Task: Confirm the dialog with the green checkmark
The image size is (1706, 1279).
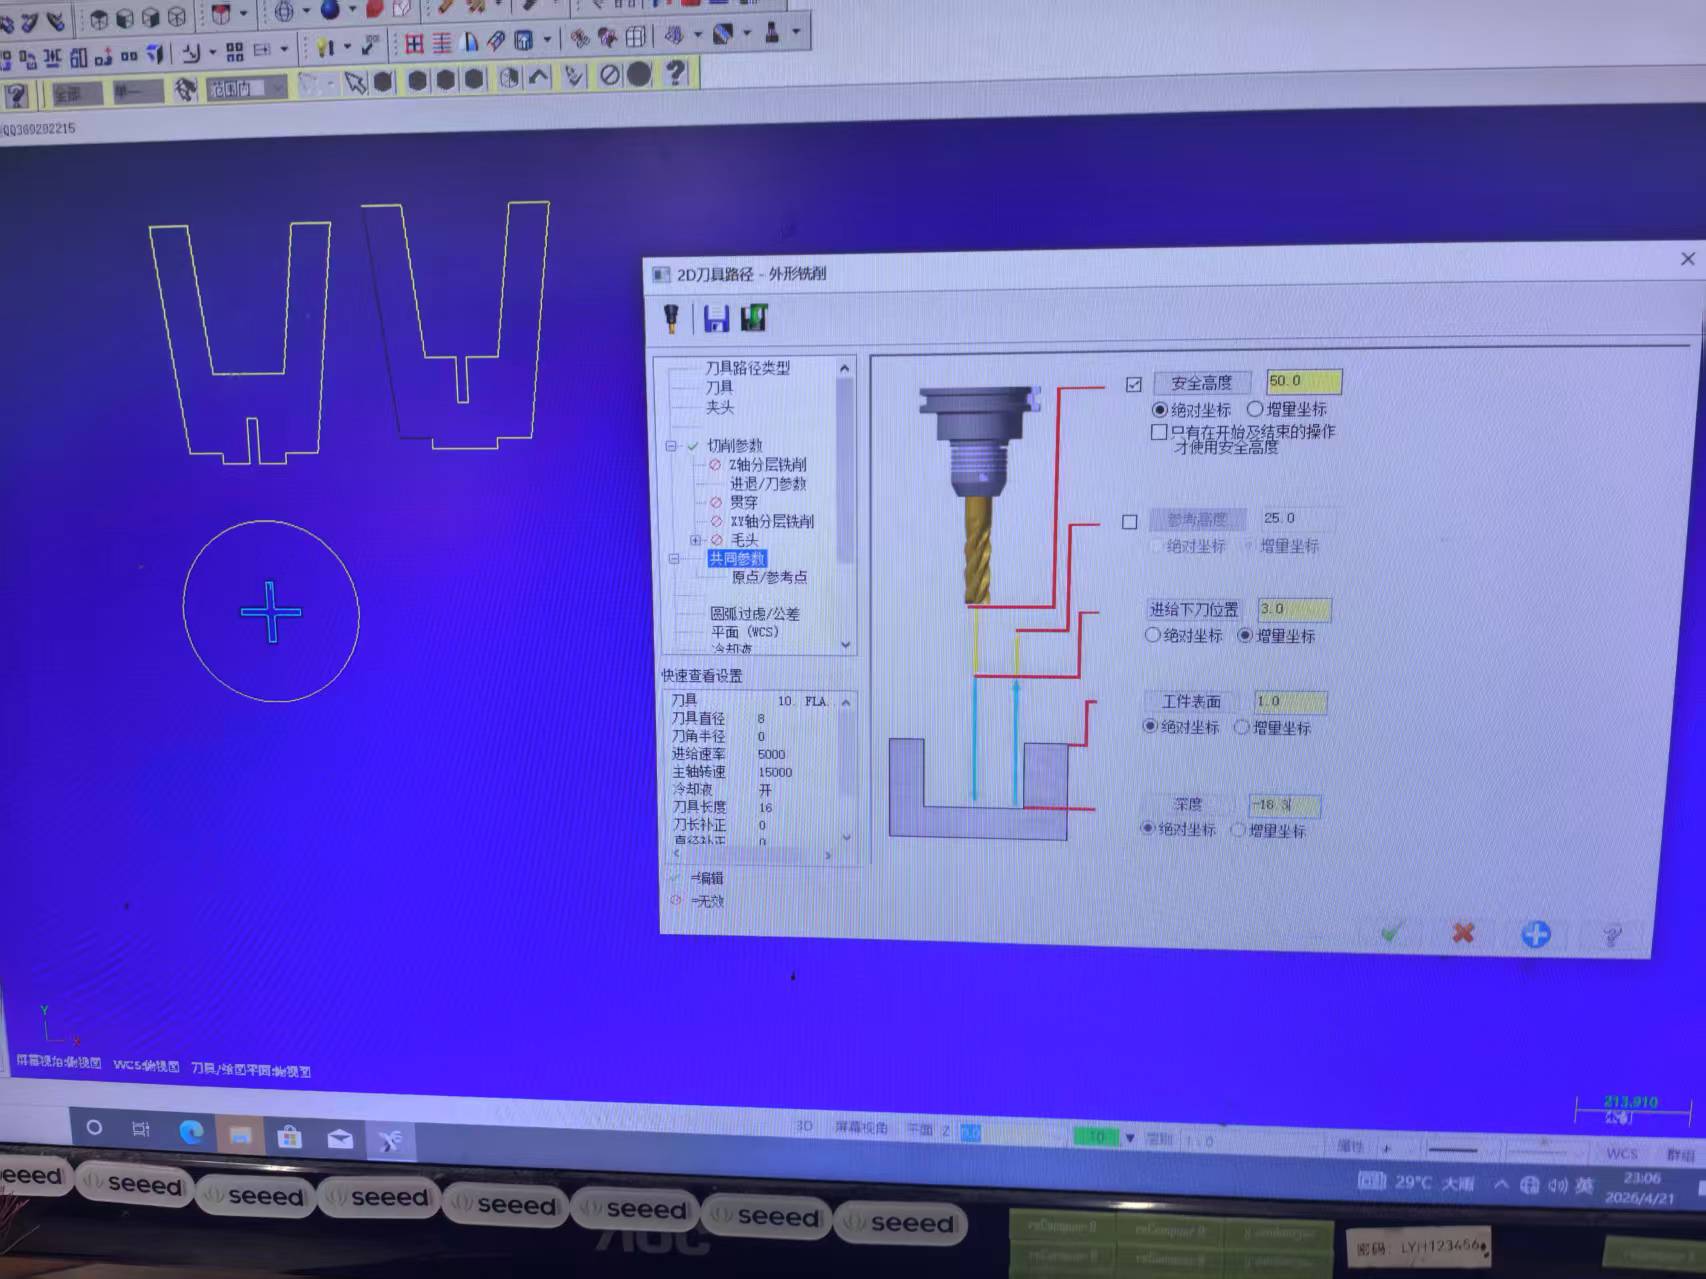Action: click(1390, 933)
